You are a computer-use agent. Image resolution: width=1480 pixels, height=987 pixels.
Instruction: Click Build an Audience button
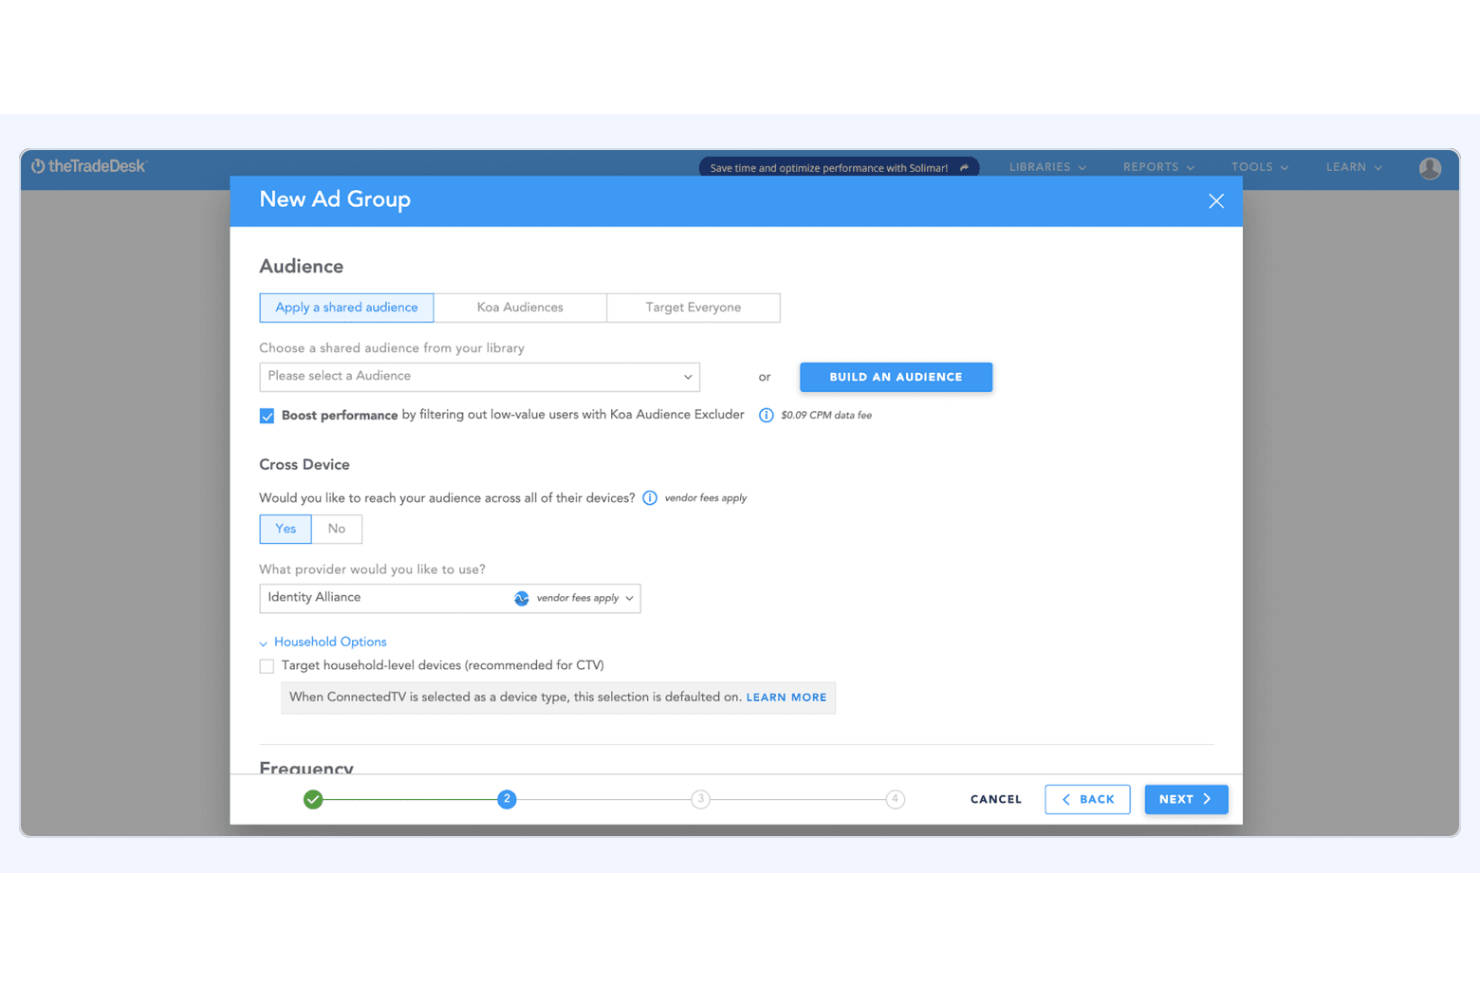(896, 377)
